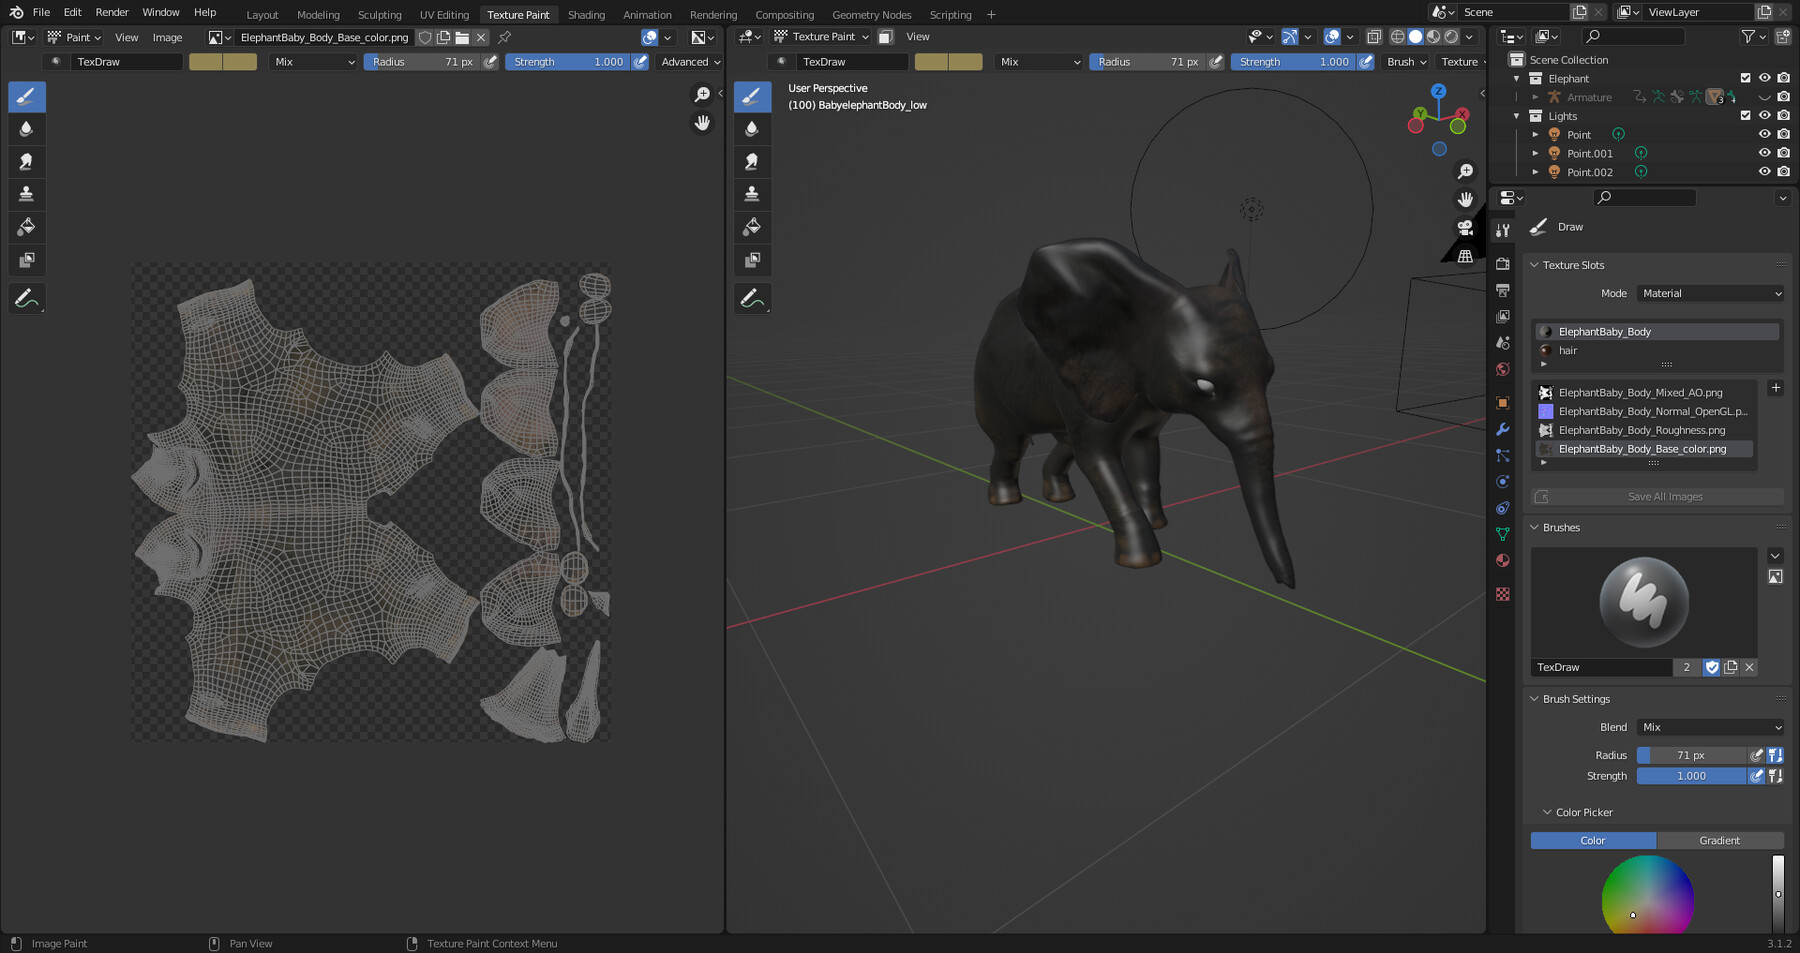
Task: Select the Soften brush in the 3D viewport toolbar
Action: point(752,128)
